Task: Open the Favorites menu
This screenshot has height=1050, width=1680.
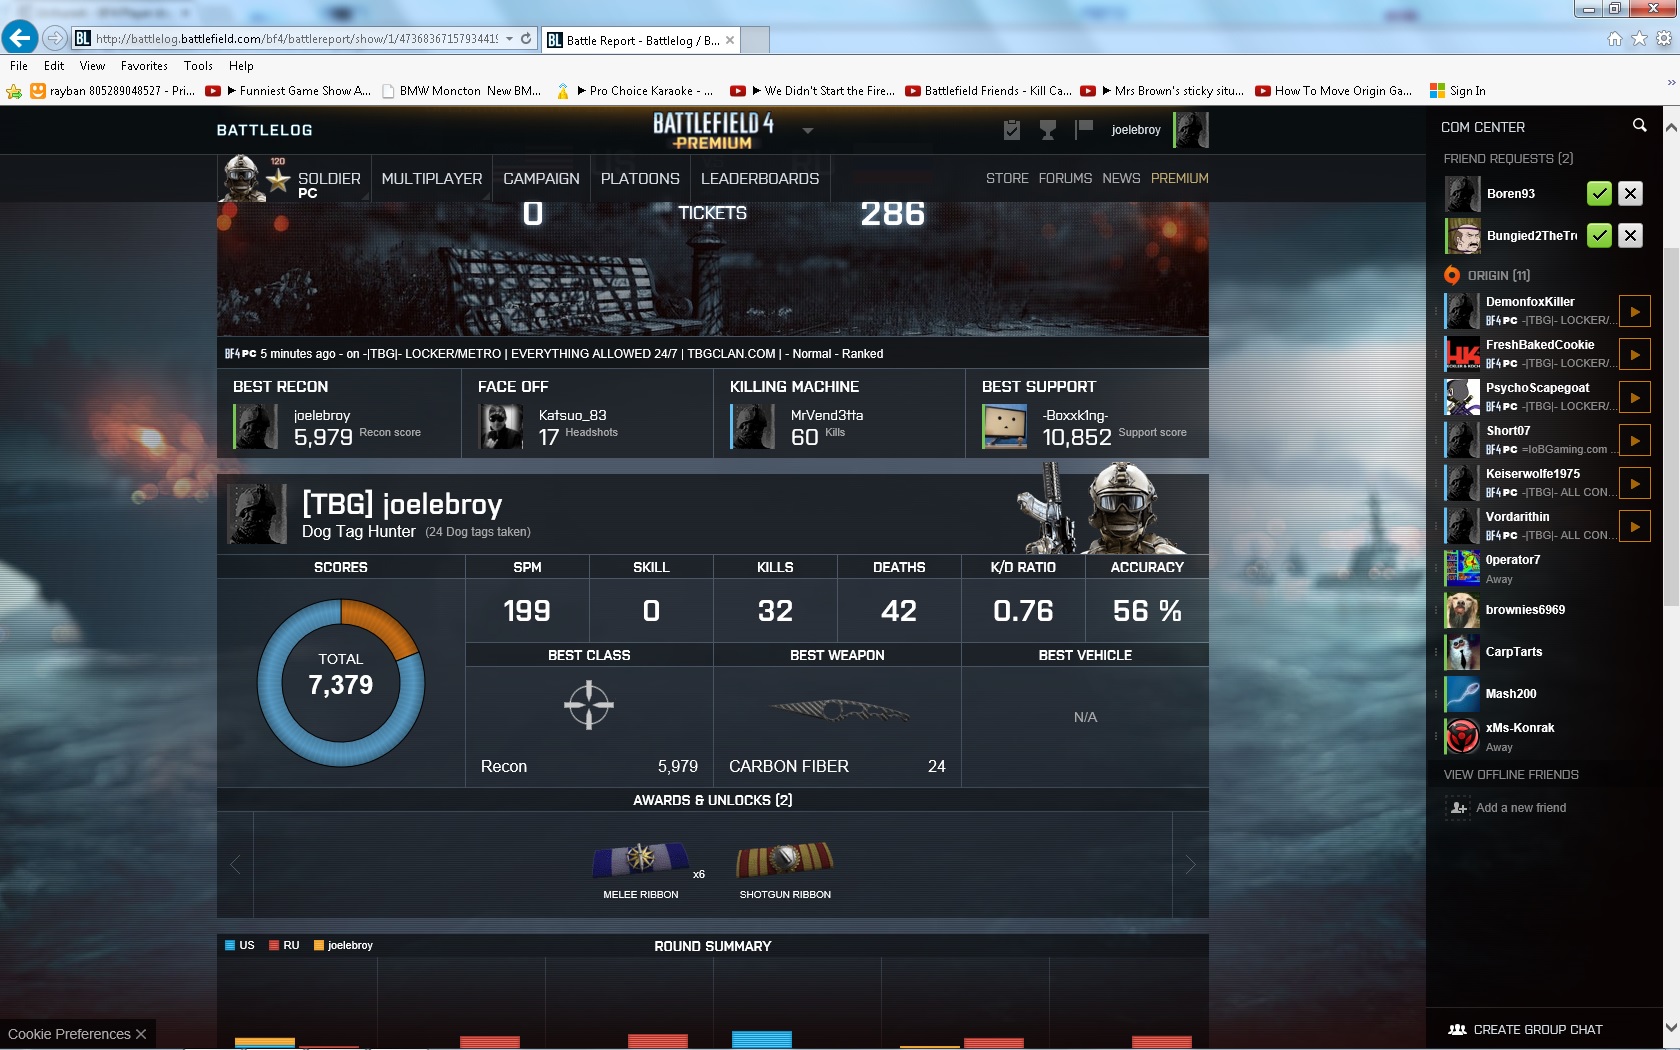Action: point(144,66)
